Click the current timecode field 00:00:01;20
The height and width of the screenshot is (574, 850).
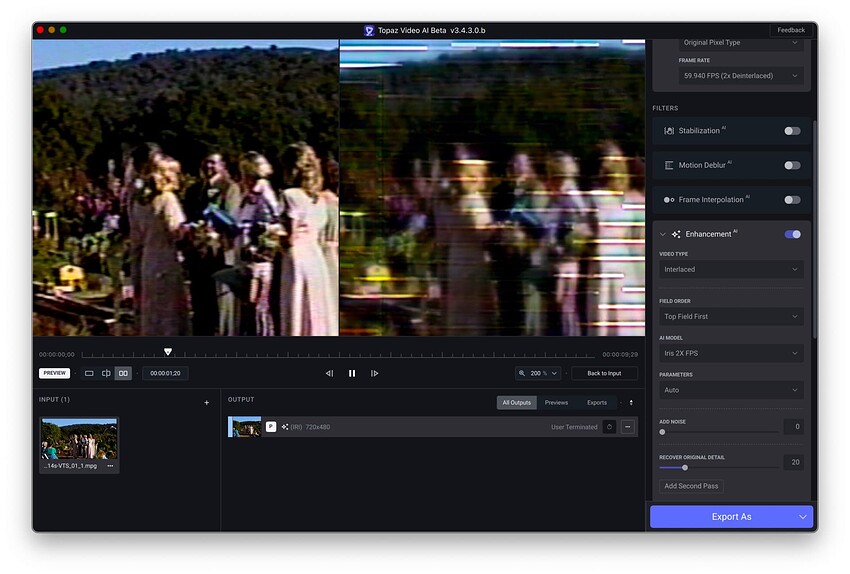(165, 373)
